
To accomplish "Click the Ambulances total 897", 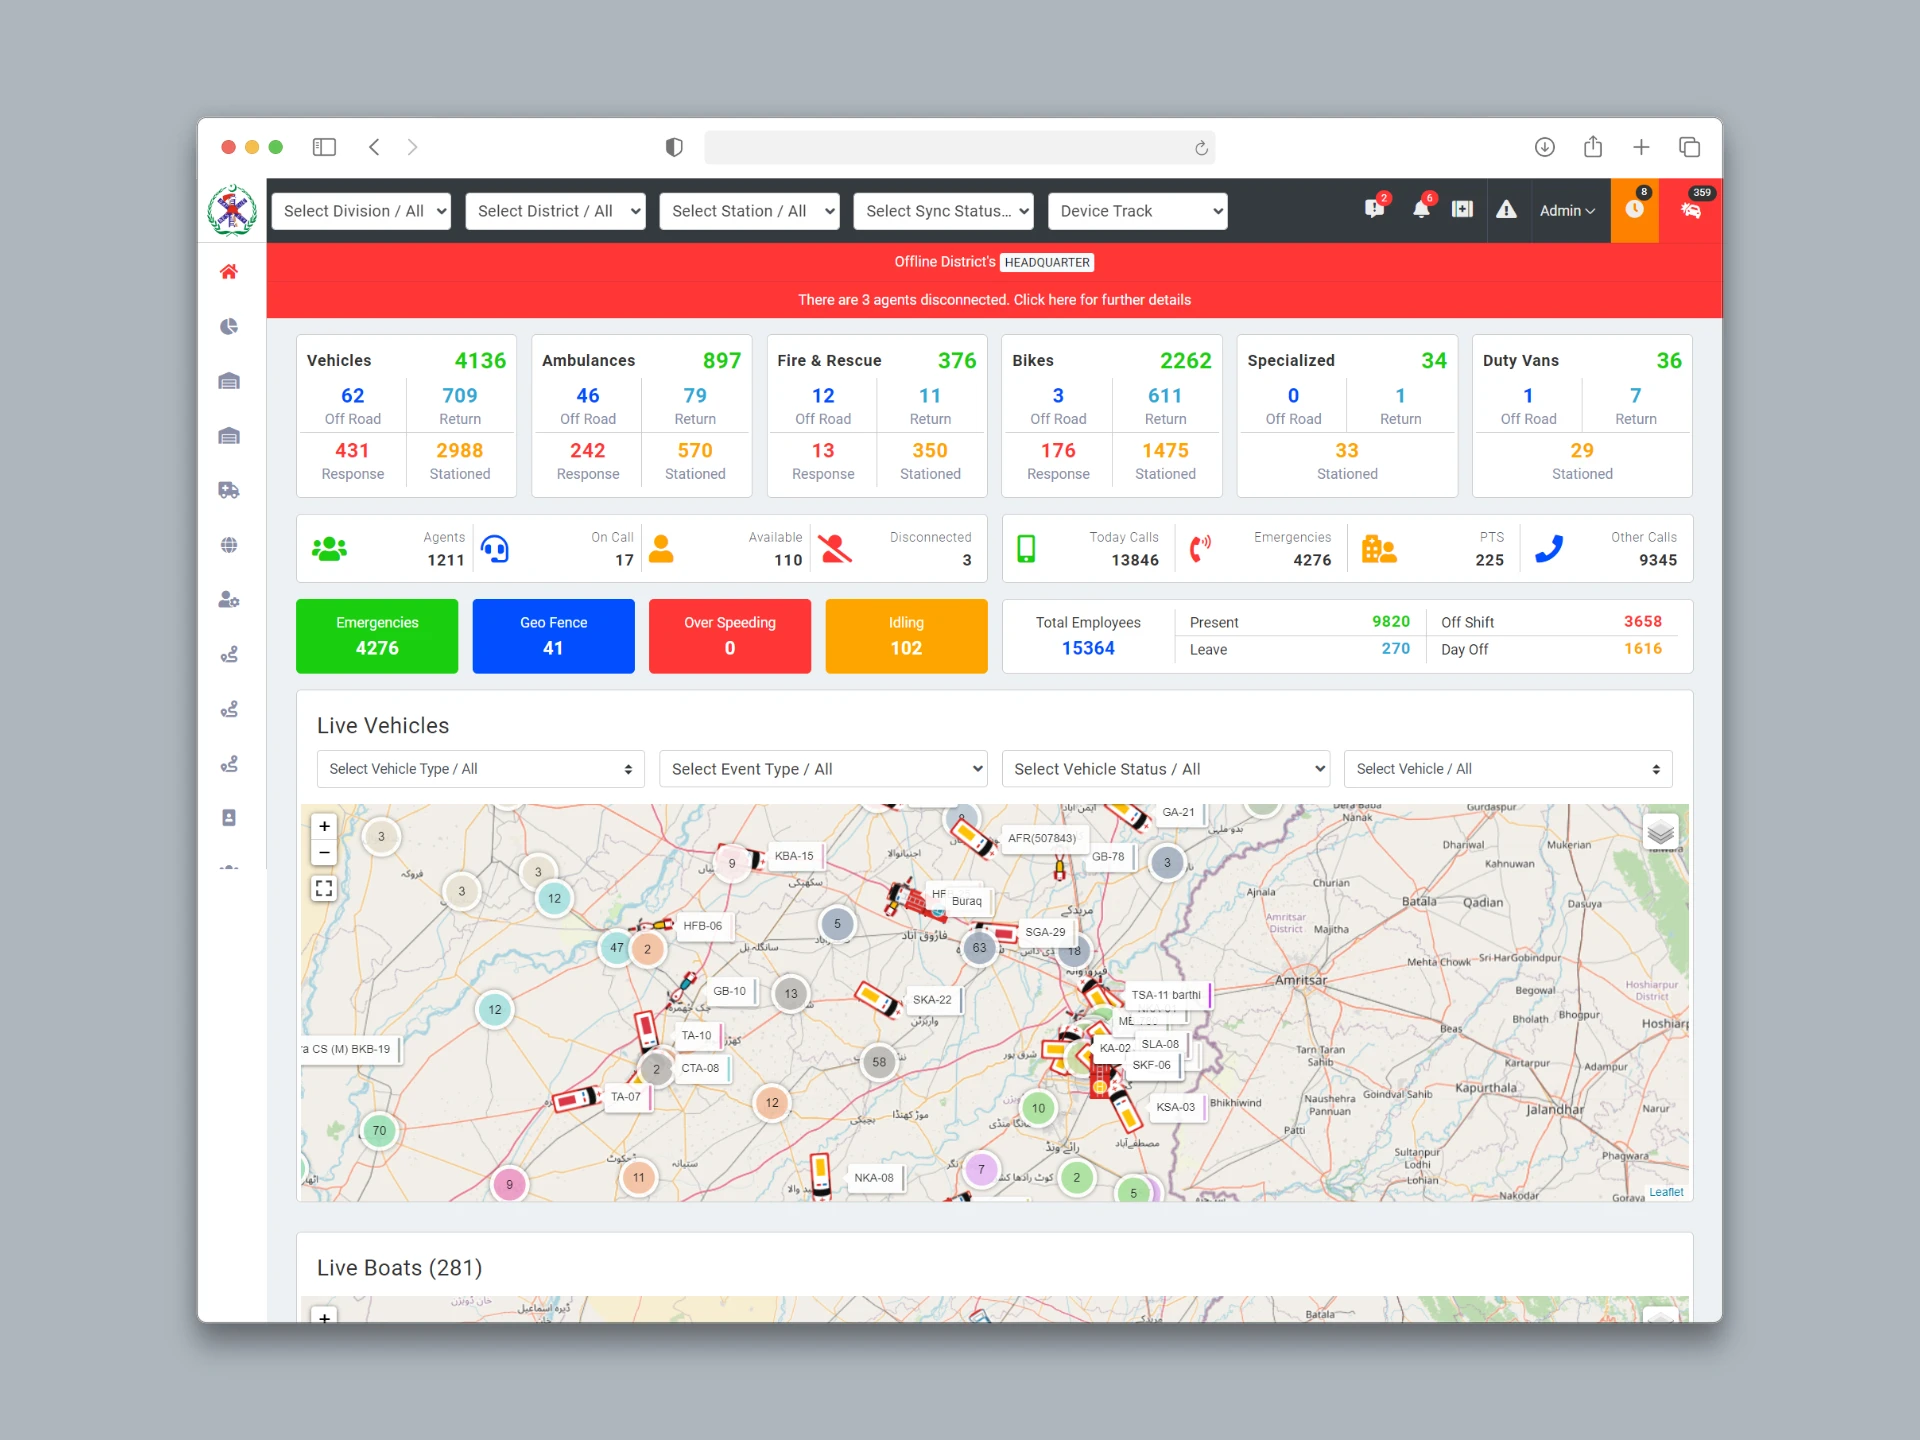I will click(x=721, y=361).
